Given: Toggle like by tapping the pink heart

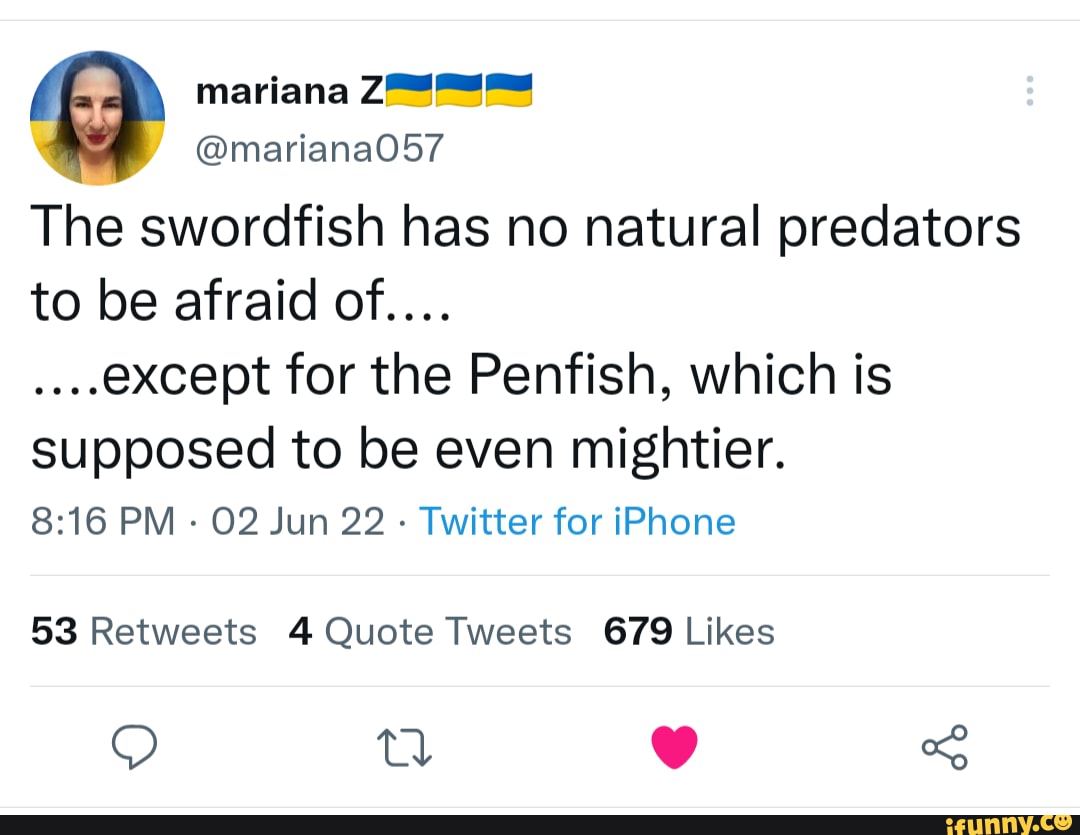Looking at the screenshot, I should pyautogui.click(x=675, y=746).
